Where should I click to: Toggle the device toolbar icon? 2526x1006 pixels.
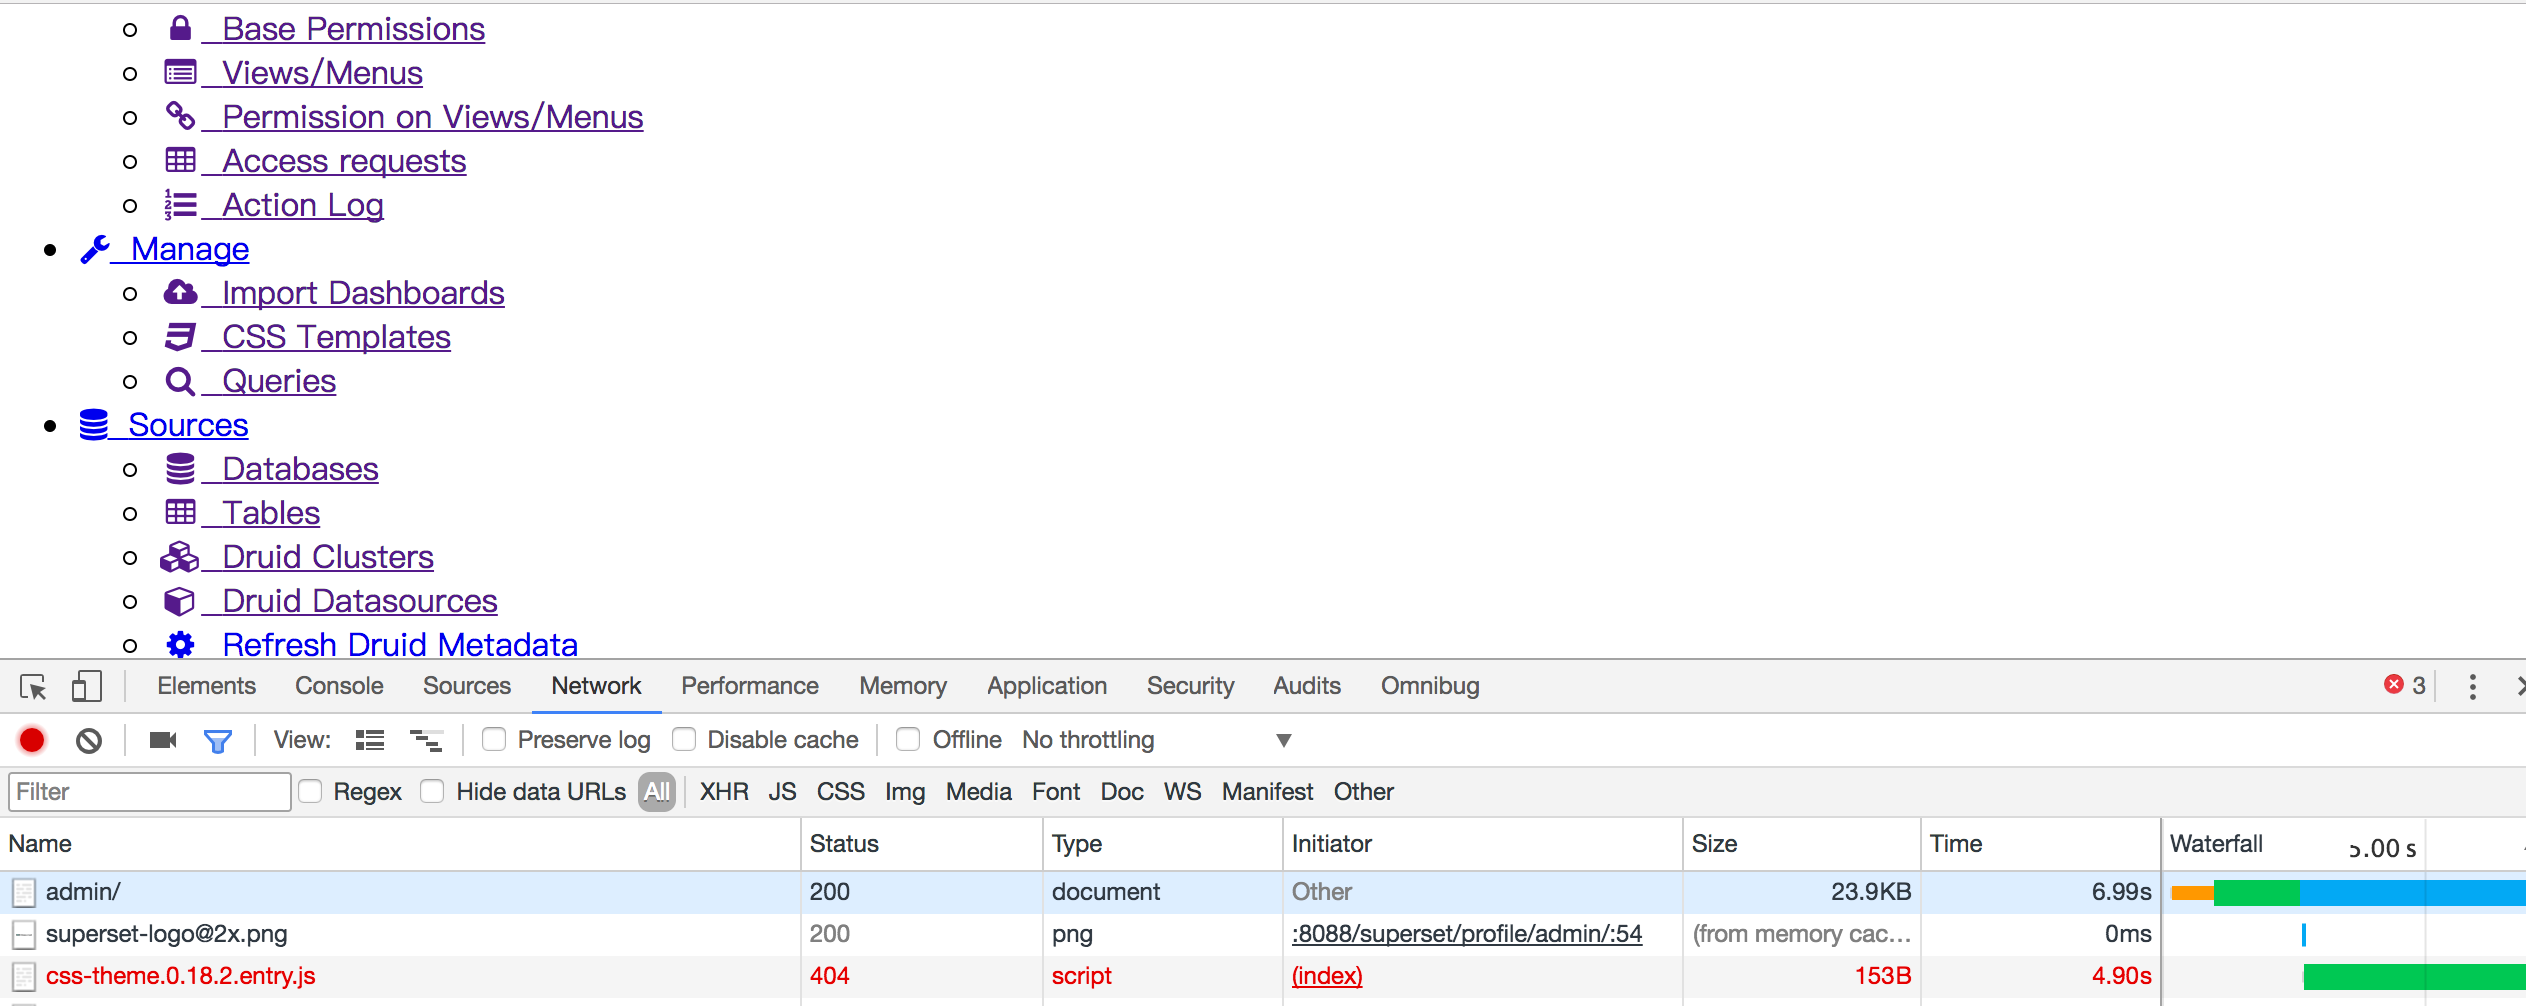(86, 686)
